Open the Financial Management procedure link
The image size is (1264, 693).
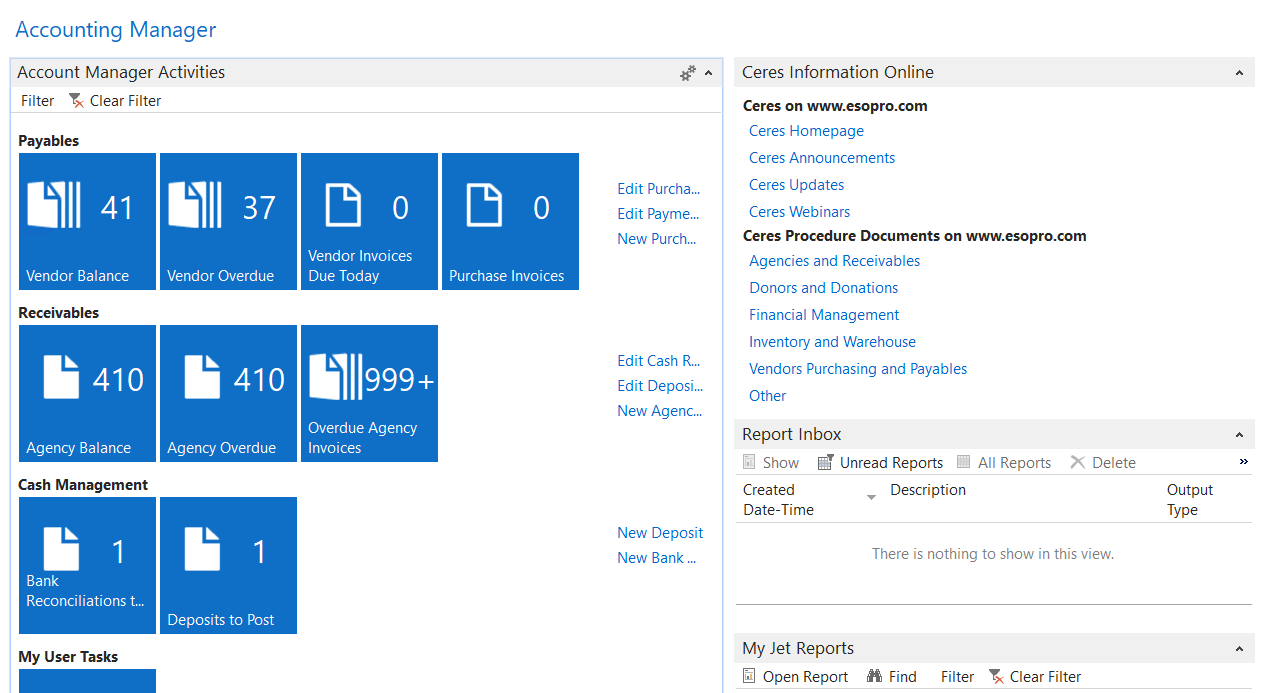click(x=824, y=315)
